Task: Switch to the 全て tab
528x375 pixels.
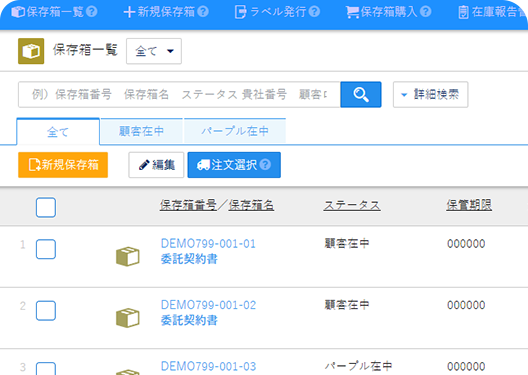Action: coord(58,132)
